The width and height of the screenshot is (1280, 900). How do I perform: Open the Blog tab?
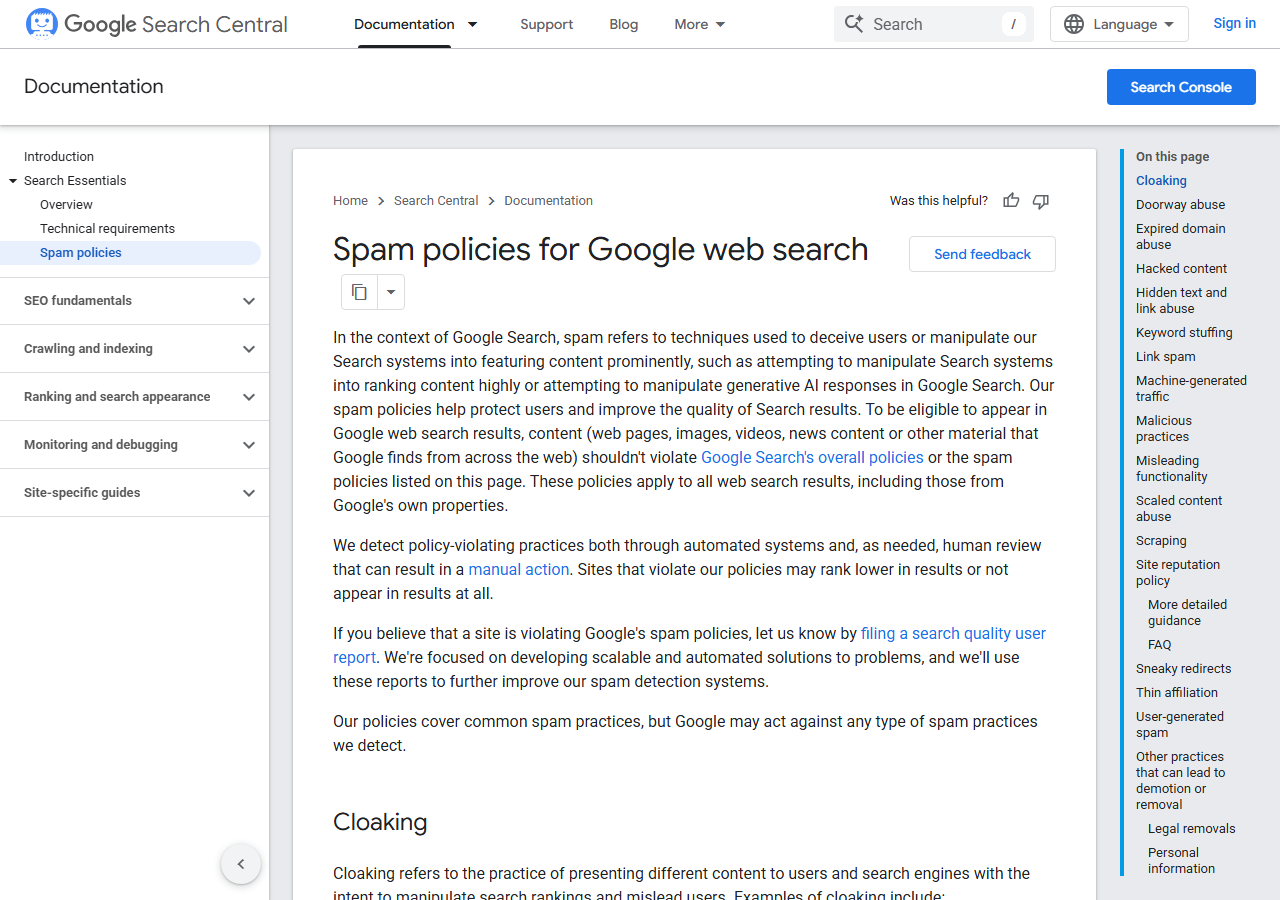pos(624,24)
